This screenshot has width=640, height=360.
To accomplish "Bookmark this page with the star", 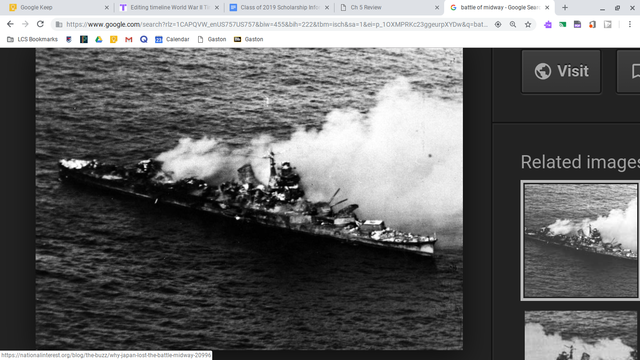I will click(528, 24).
